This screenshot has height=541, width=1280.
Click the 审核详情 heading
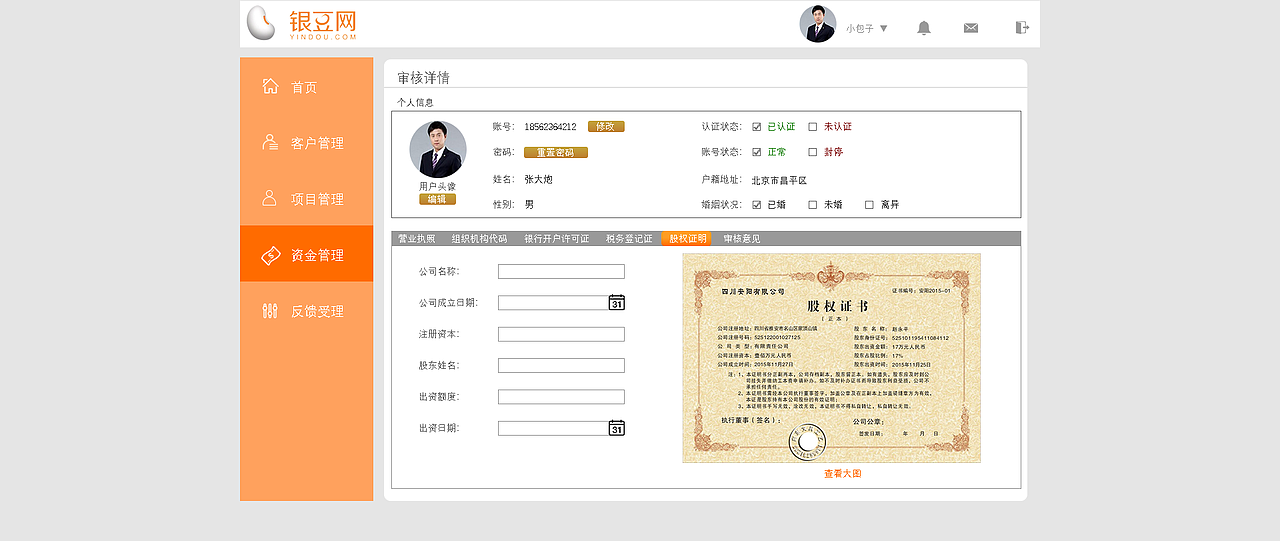click(x=423, y=78)
